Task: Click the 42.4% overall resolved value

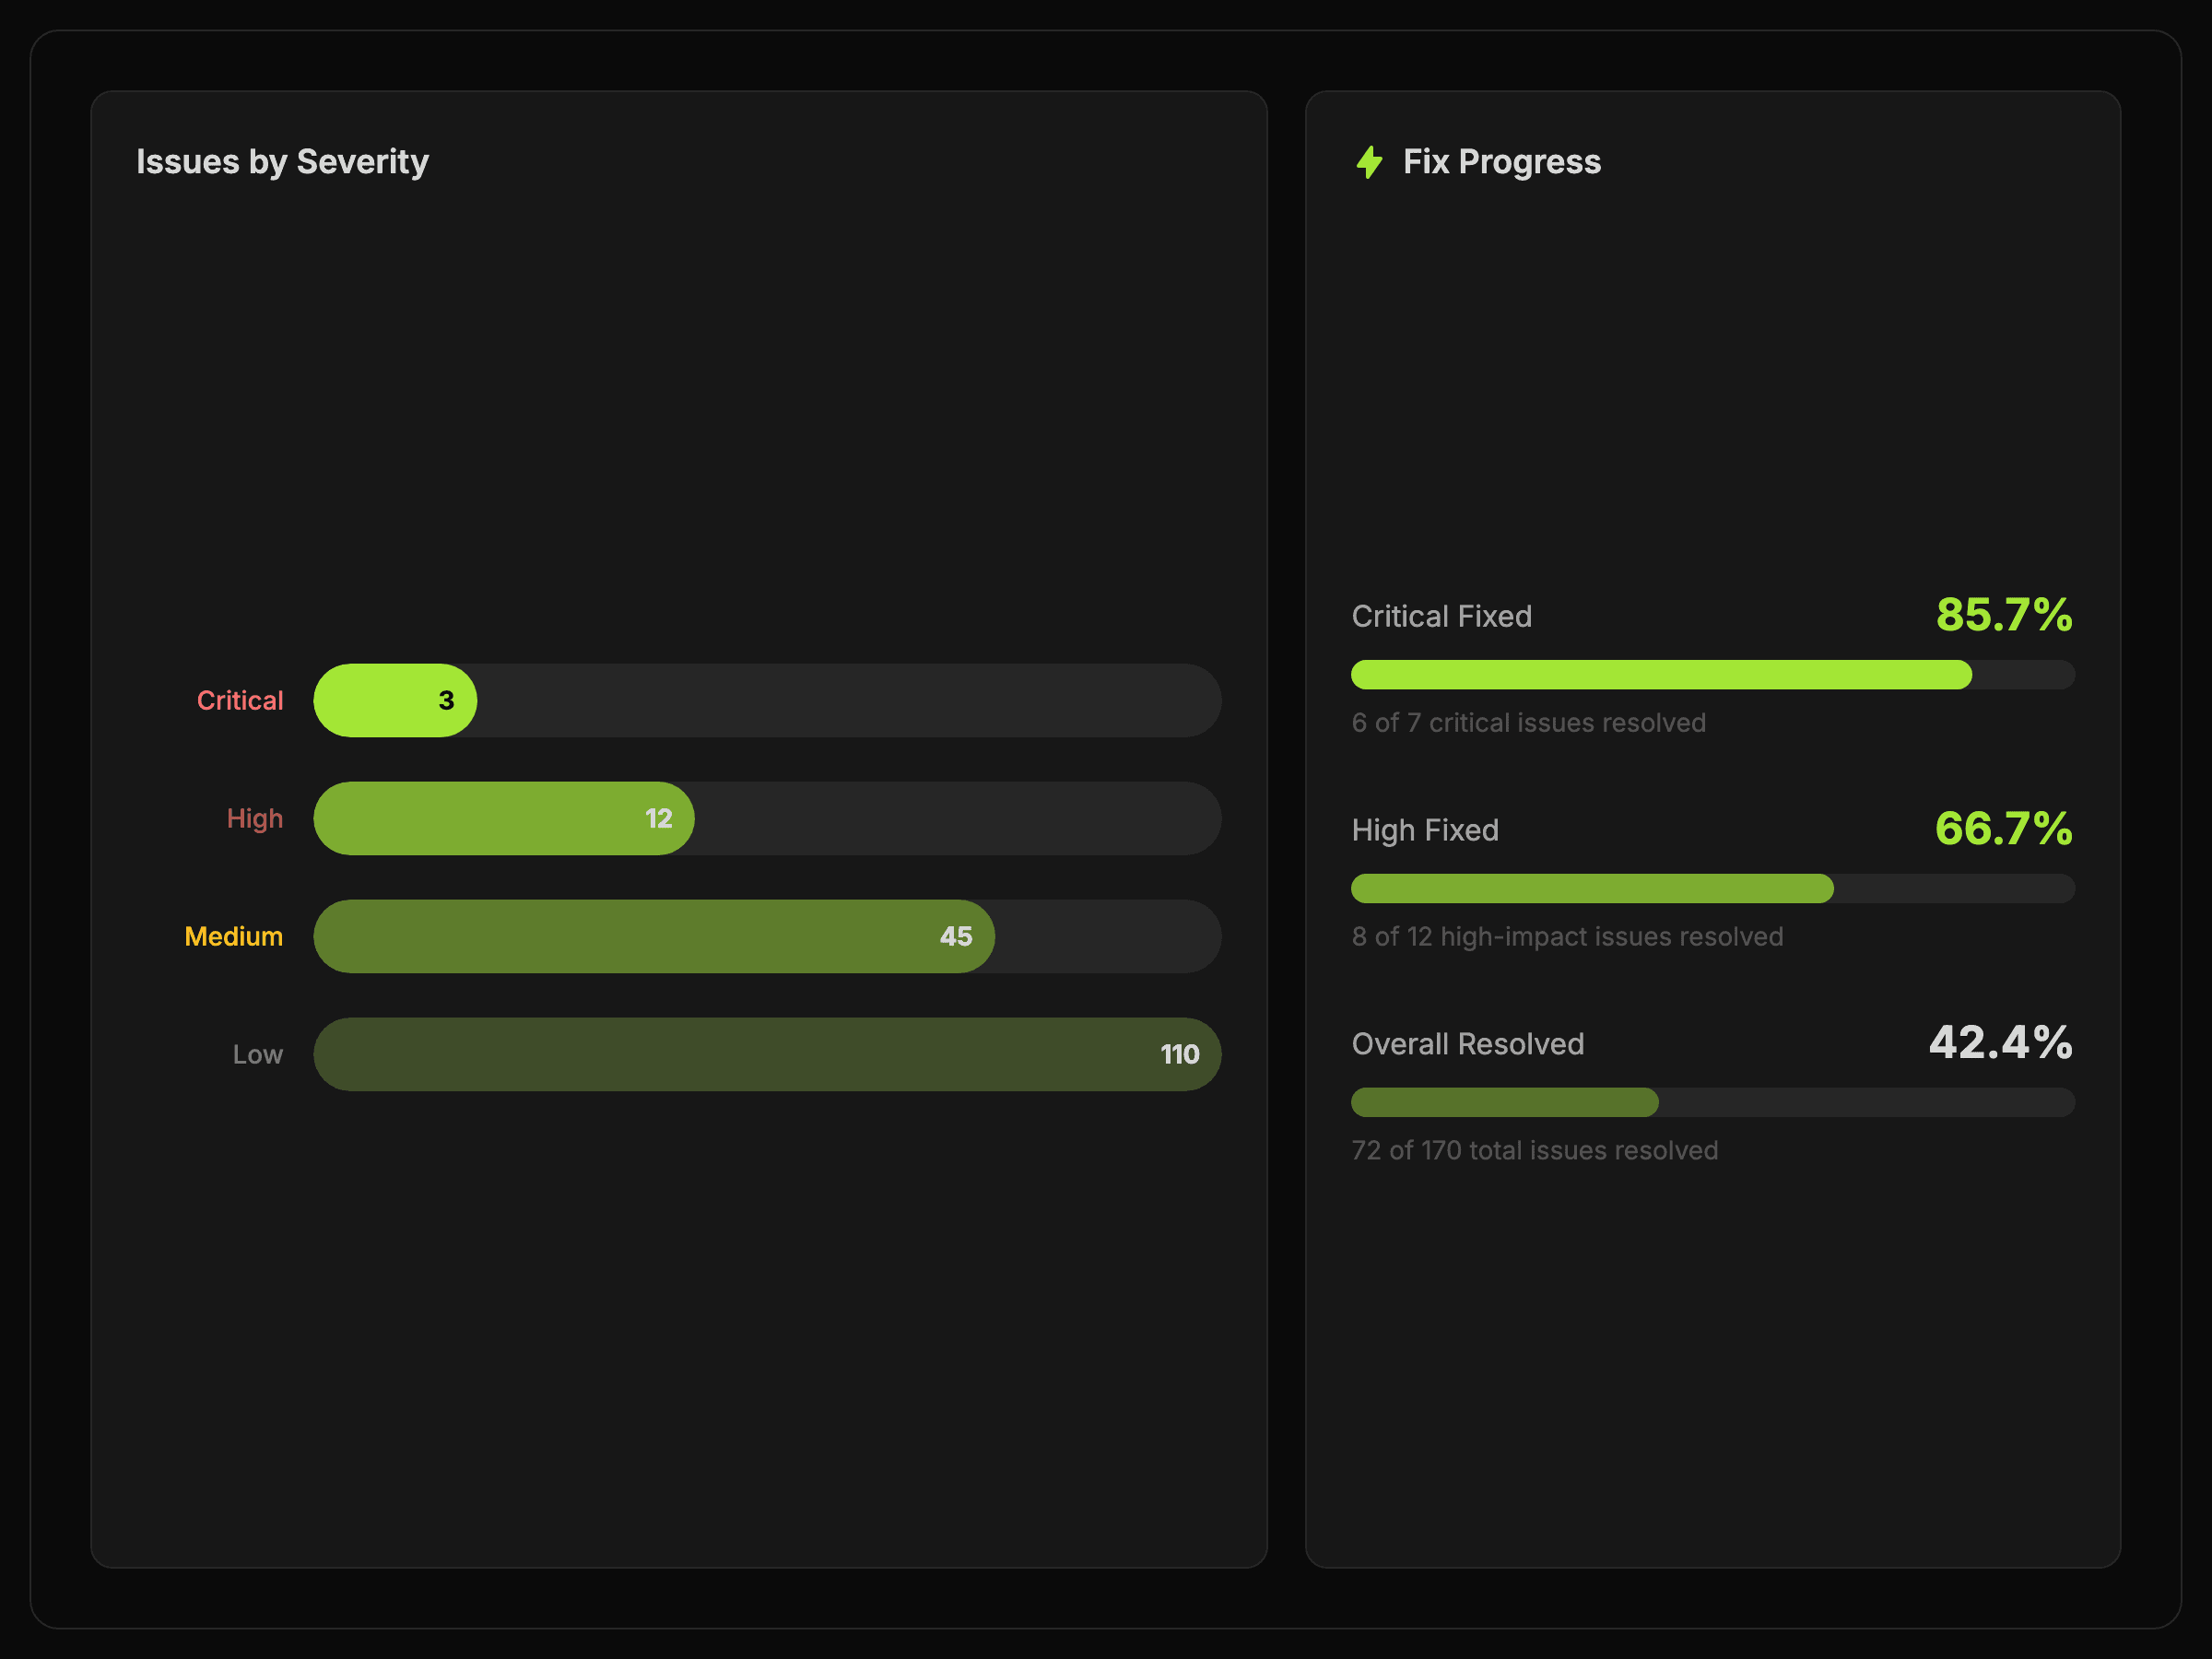Action: point(2000,1043)
